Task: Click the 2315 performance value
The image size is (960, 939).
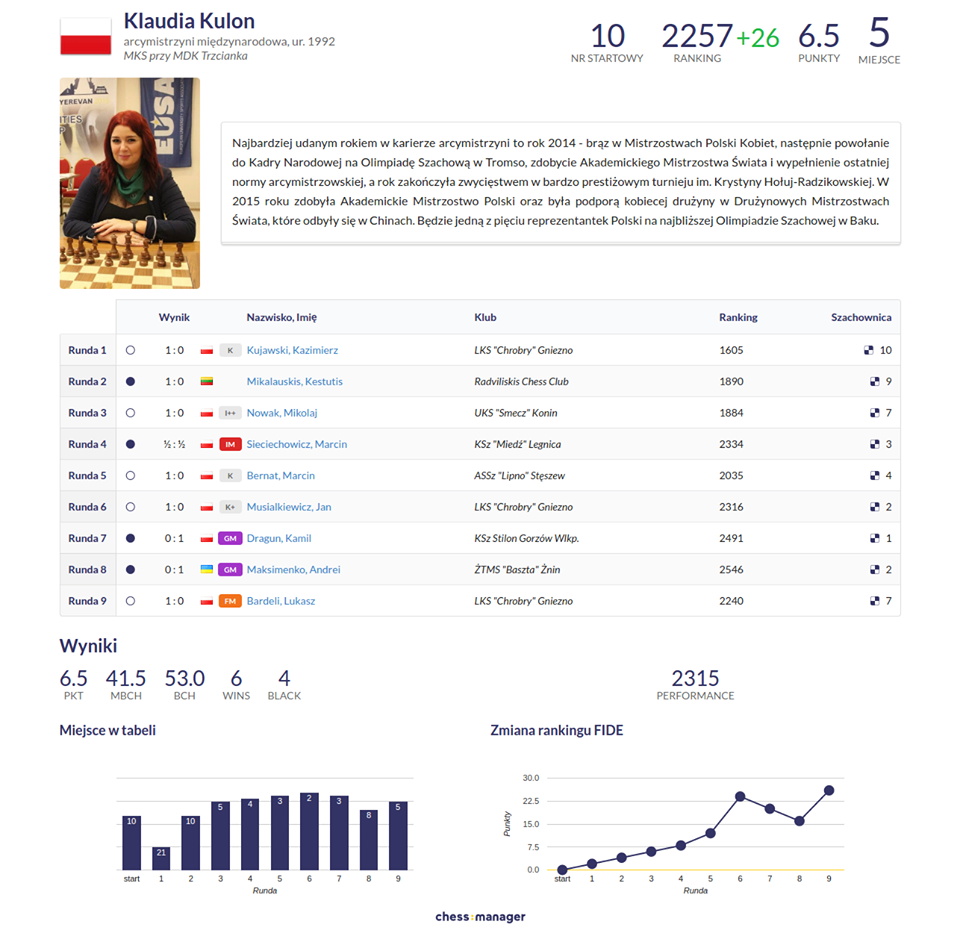Action: (695, 678)
